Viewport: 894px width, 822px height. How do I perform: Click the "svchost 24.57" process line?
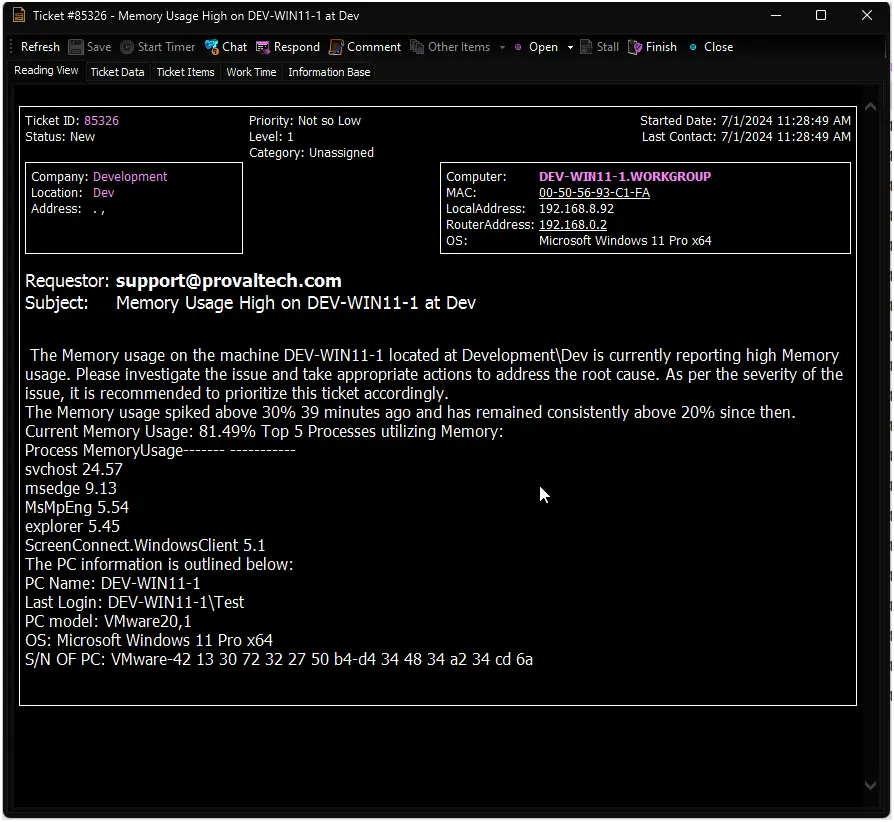74,470
